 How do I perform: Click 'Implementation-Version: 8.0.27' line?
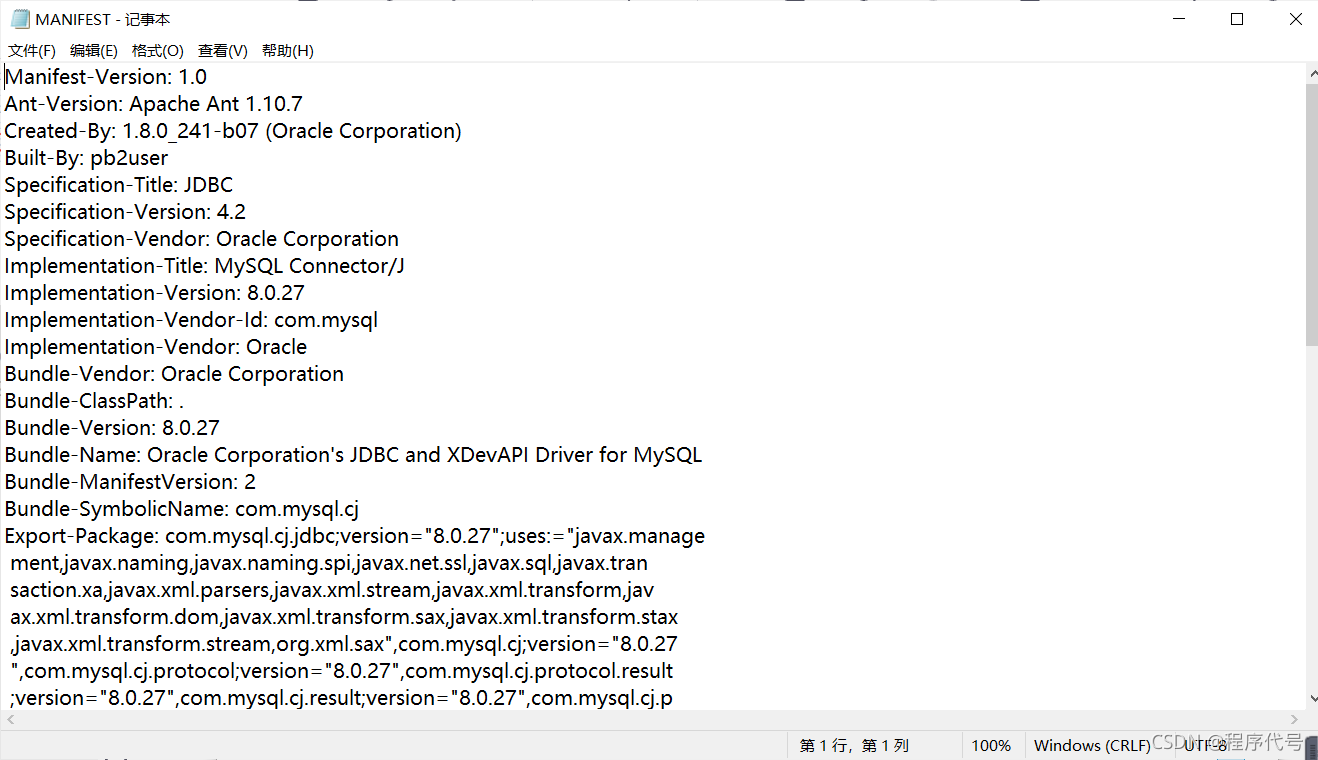click(155, 293)
